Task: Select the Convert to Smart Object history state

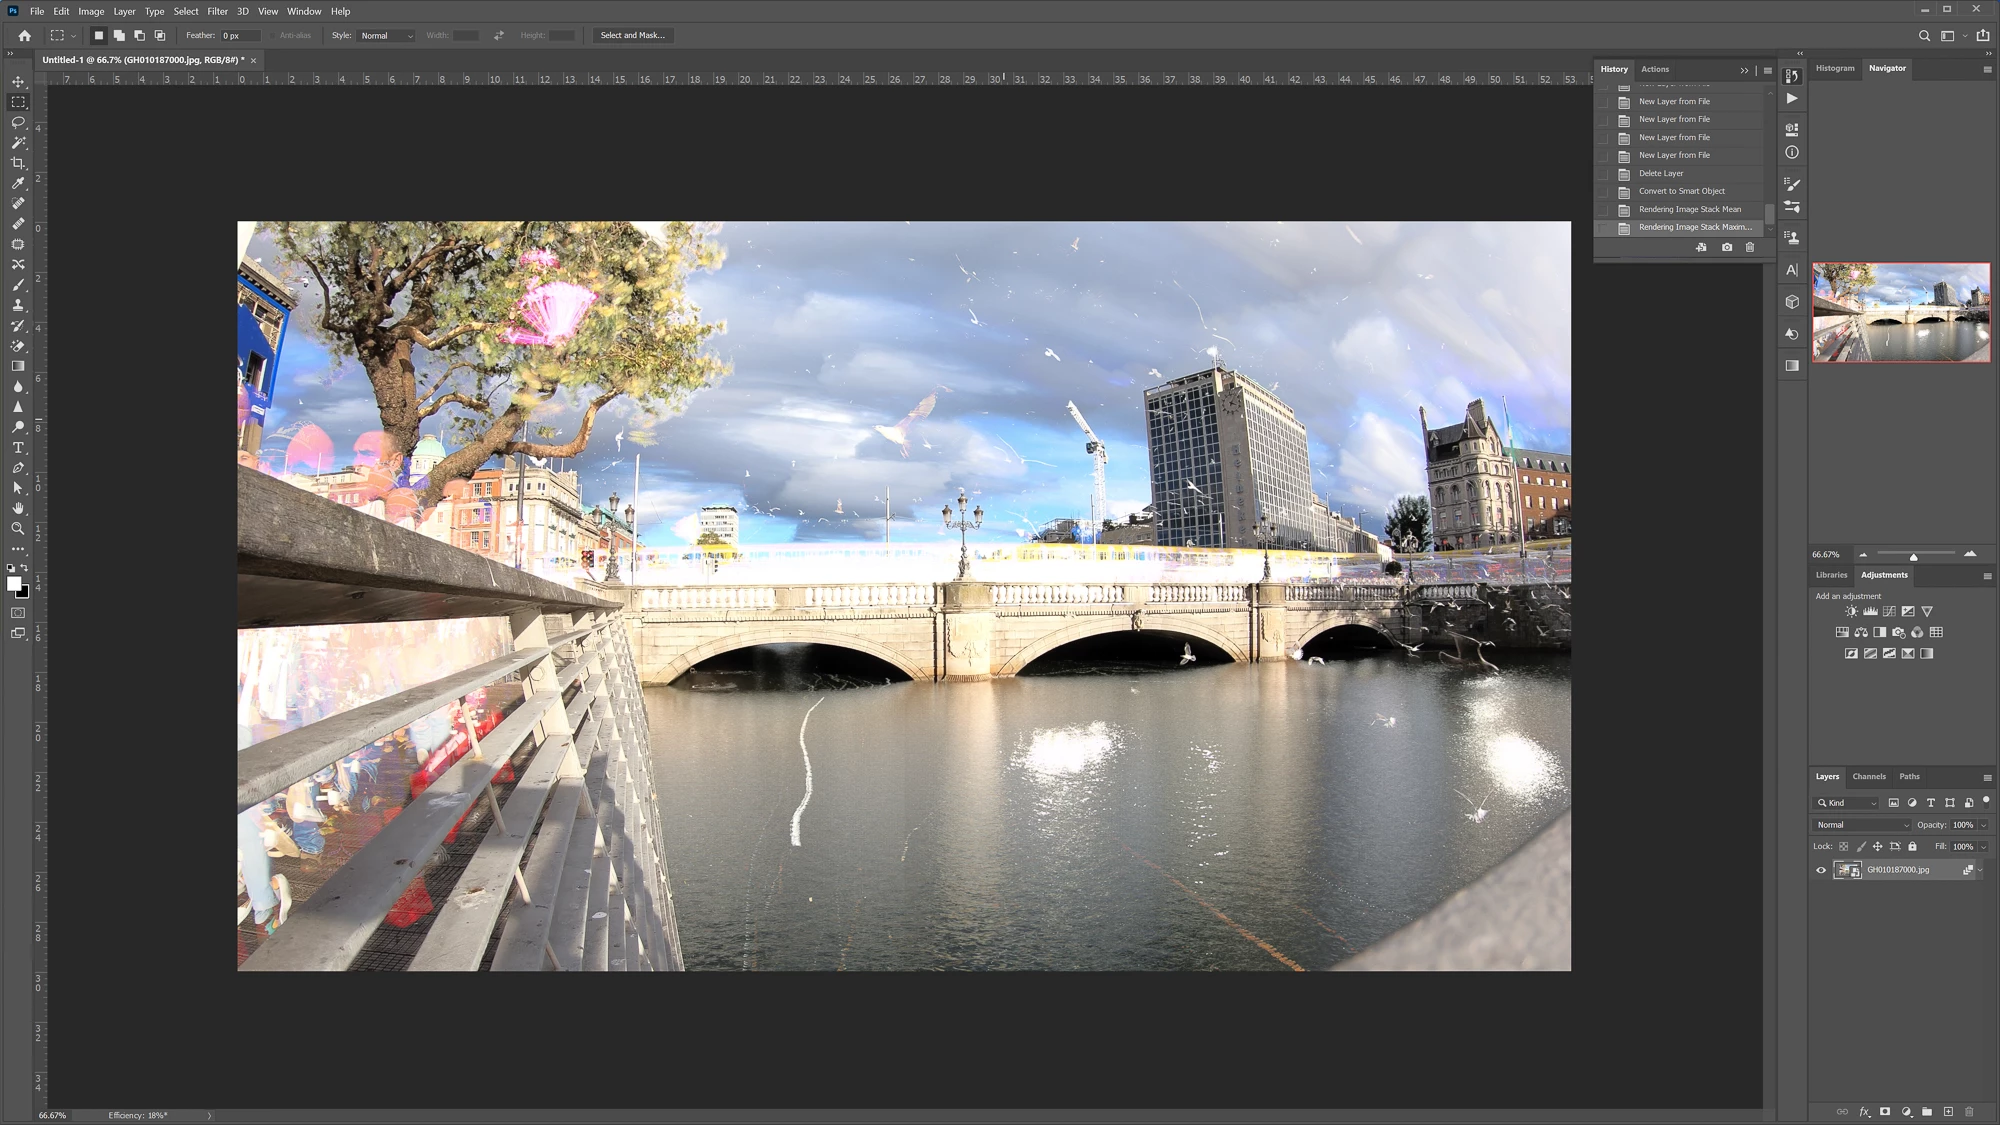Action: [x=1681, y=191]
